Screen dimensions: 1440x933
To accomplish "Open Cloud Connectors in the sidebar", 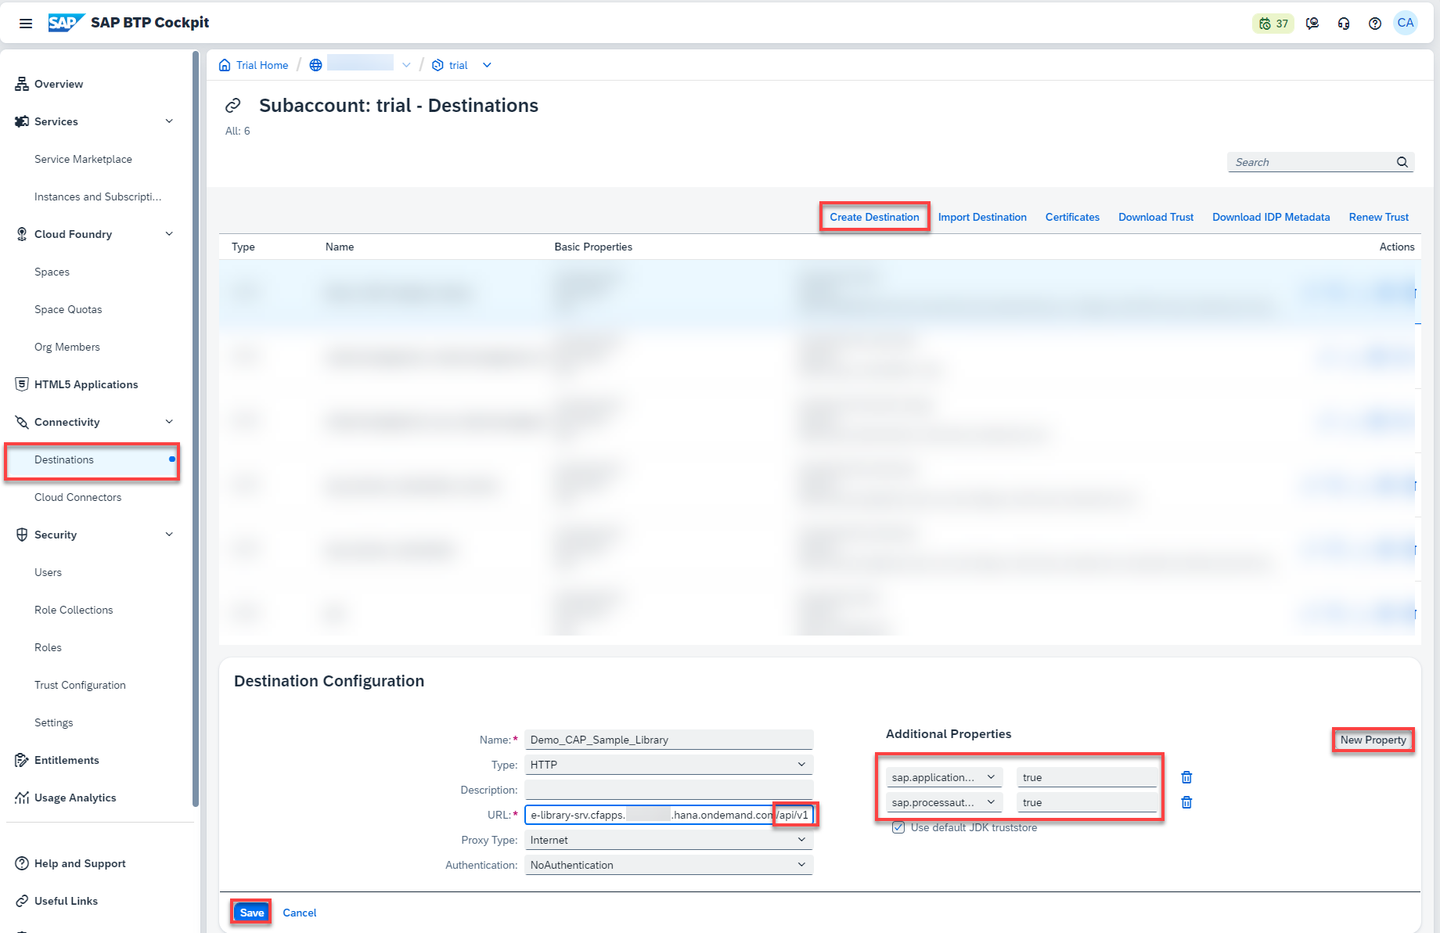I will coord(78,497).
